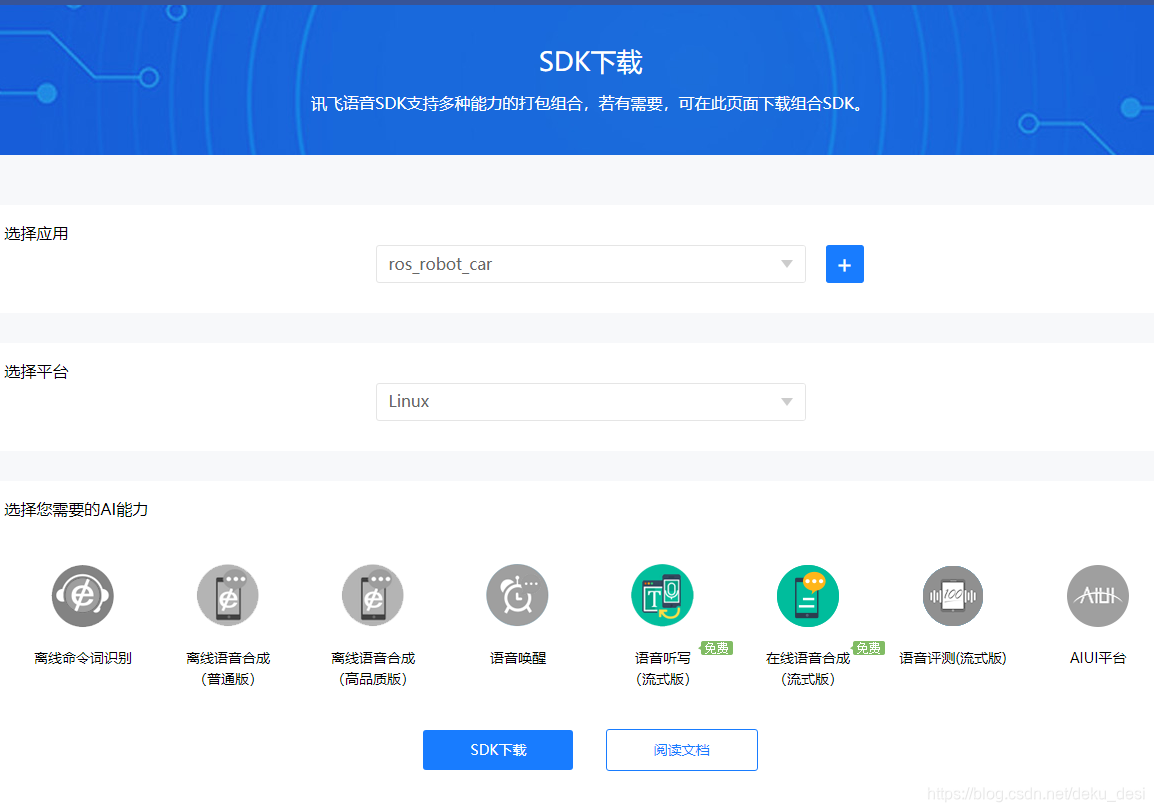1154x812 pixels.
Task: Click the 离线命令词识别 label
Action: coord(82,658)
